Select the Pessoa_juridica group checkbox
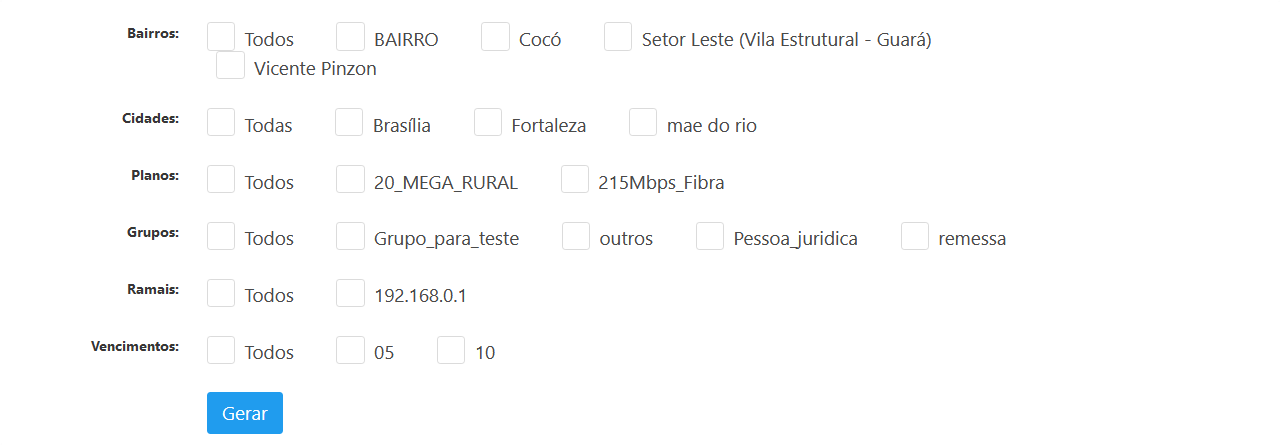This screenshot has height=445, width=1280. point(710,237)
